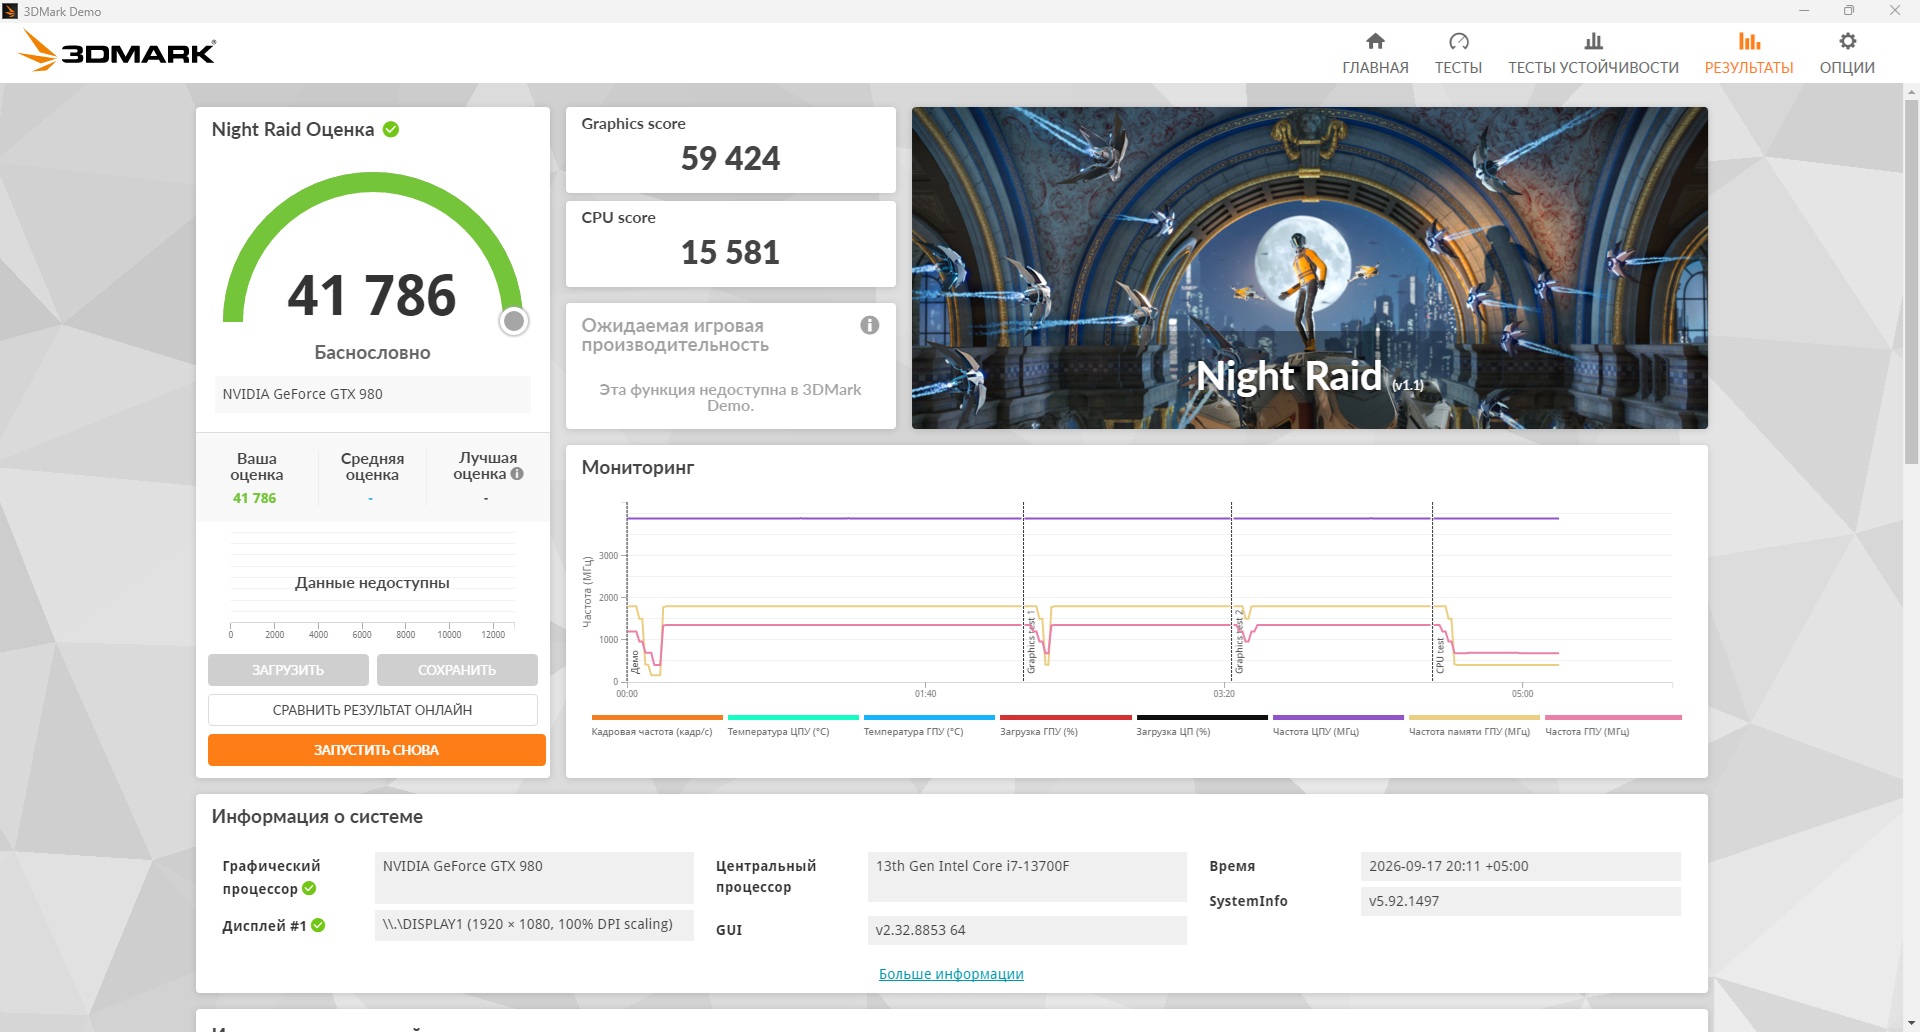Click the scrollbar up arrow
Image resolution: width=1920 pixels, height=1032 pixels.
tap(1911, 92)
